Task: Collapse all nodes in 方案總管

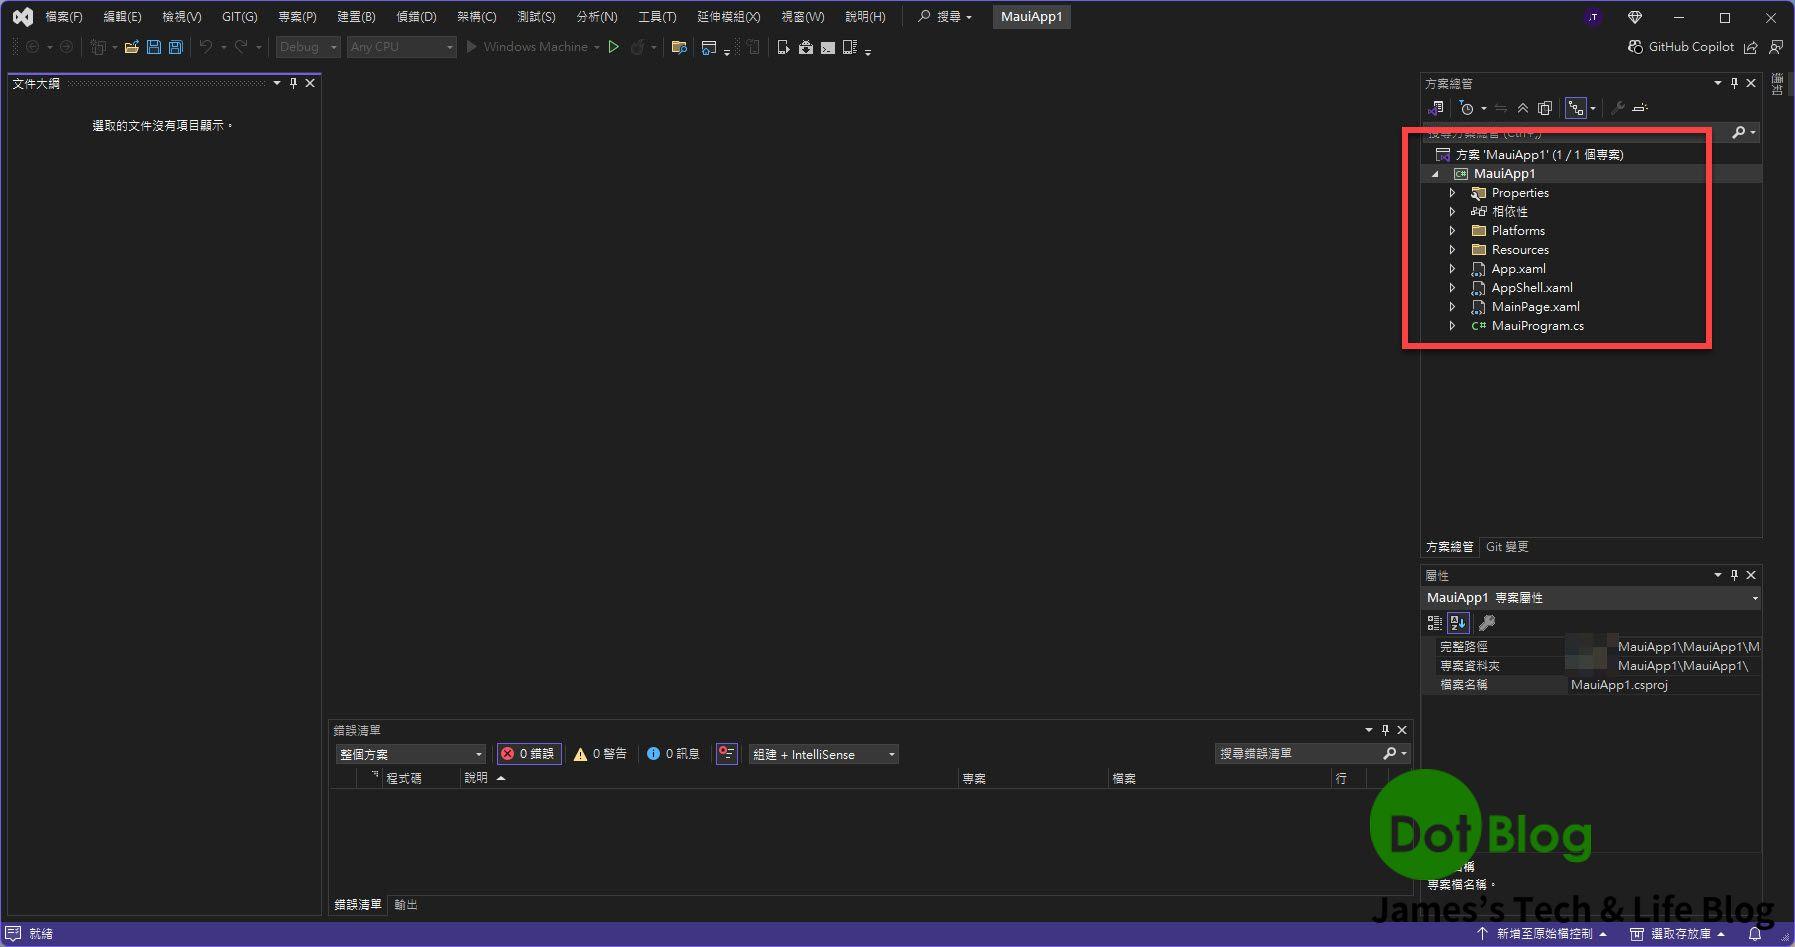Action: coord(1523,108)
